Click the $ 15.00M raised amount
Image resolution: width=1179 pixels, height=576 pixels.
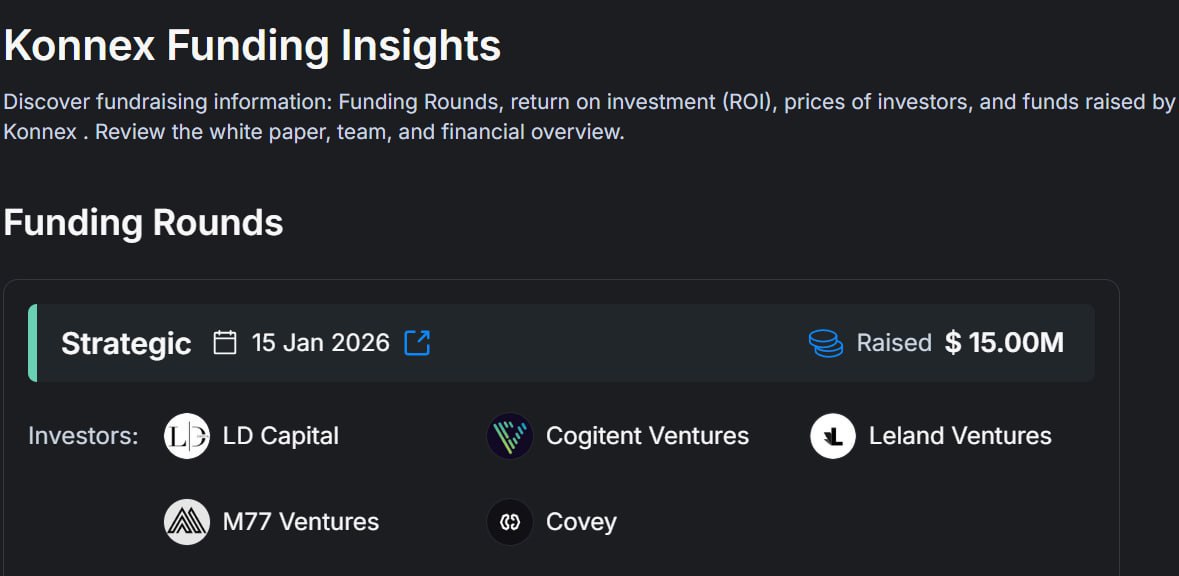[x=1005, y=343]
